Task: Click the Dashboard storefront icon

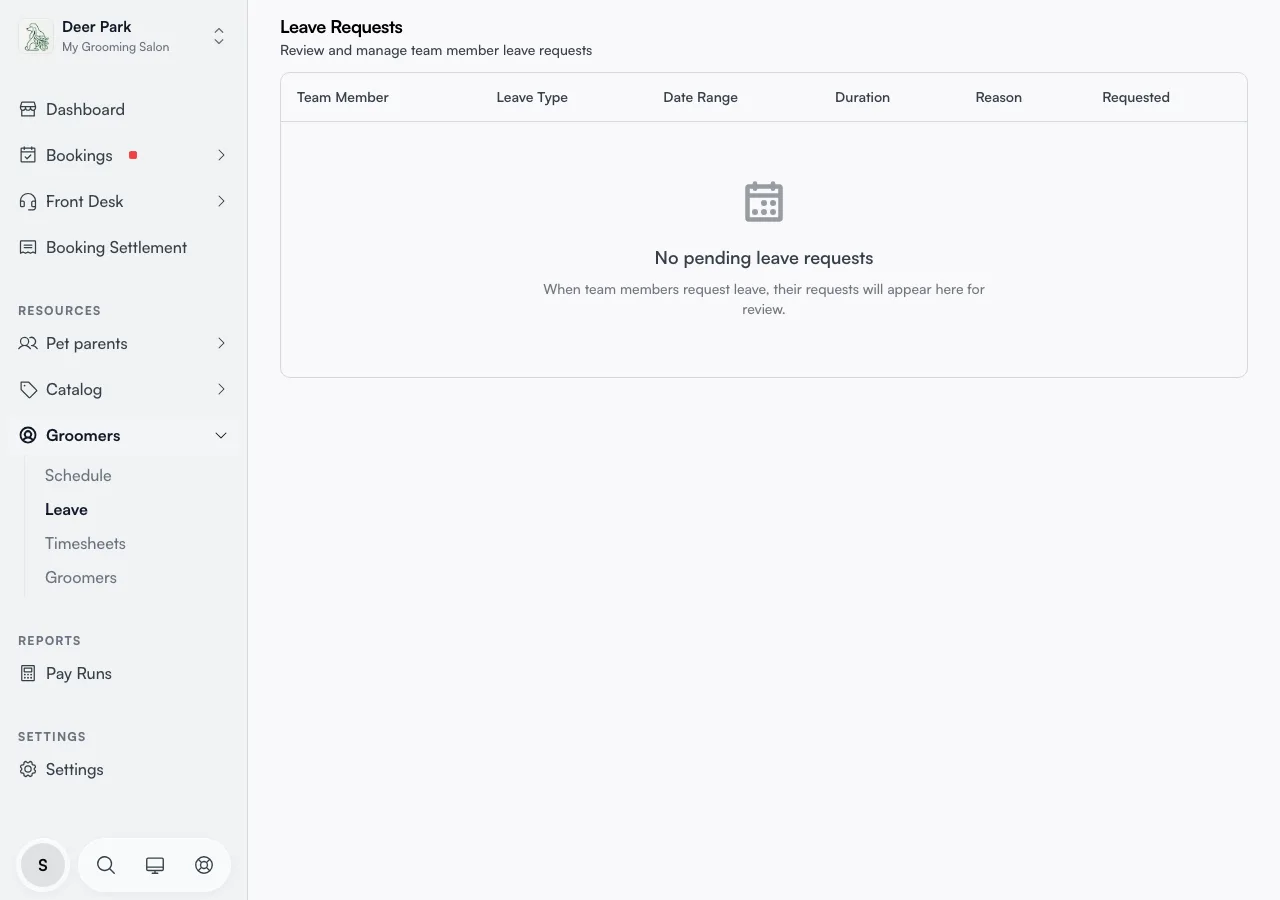Action: coord(28,109)
